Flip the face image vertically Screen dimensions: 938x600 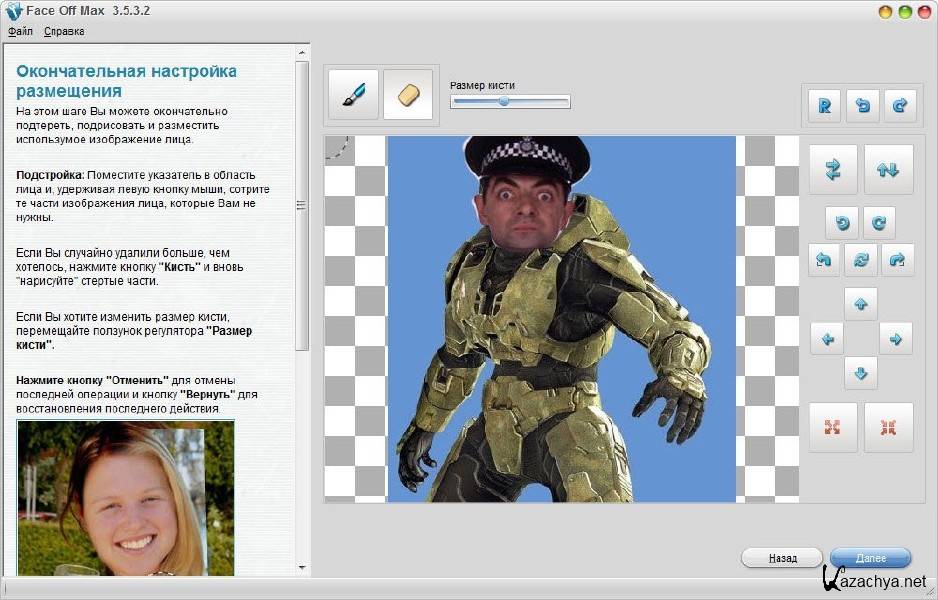coord(888,170)
